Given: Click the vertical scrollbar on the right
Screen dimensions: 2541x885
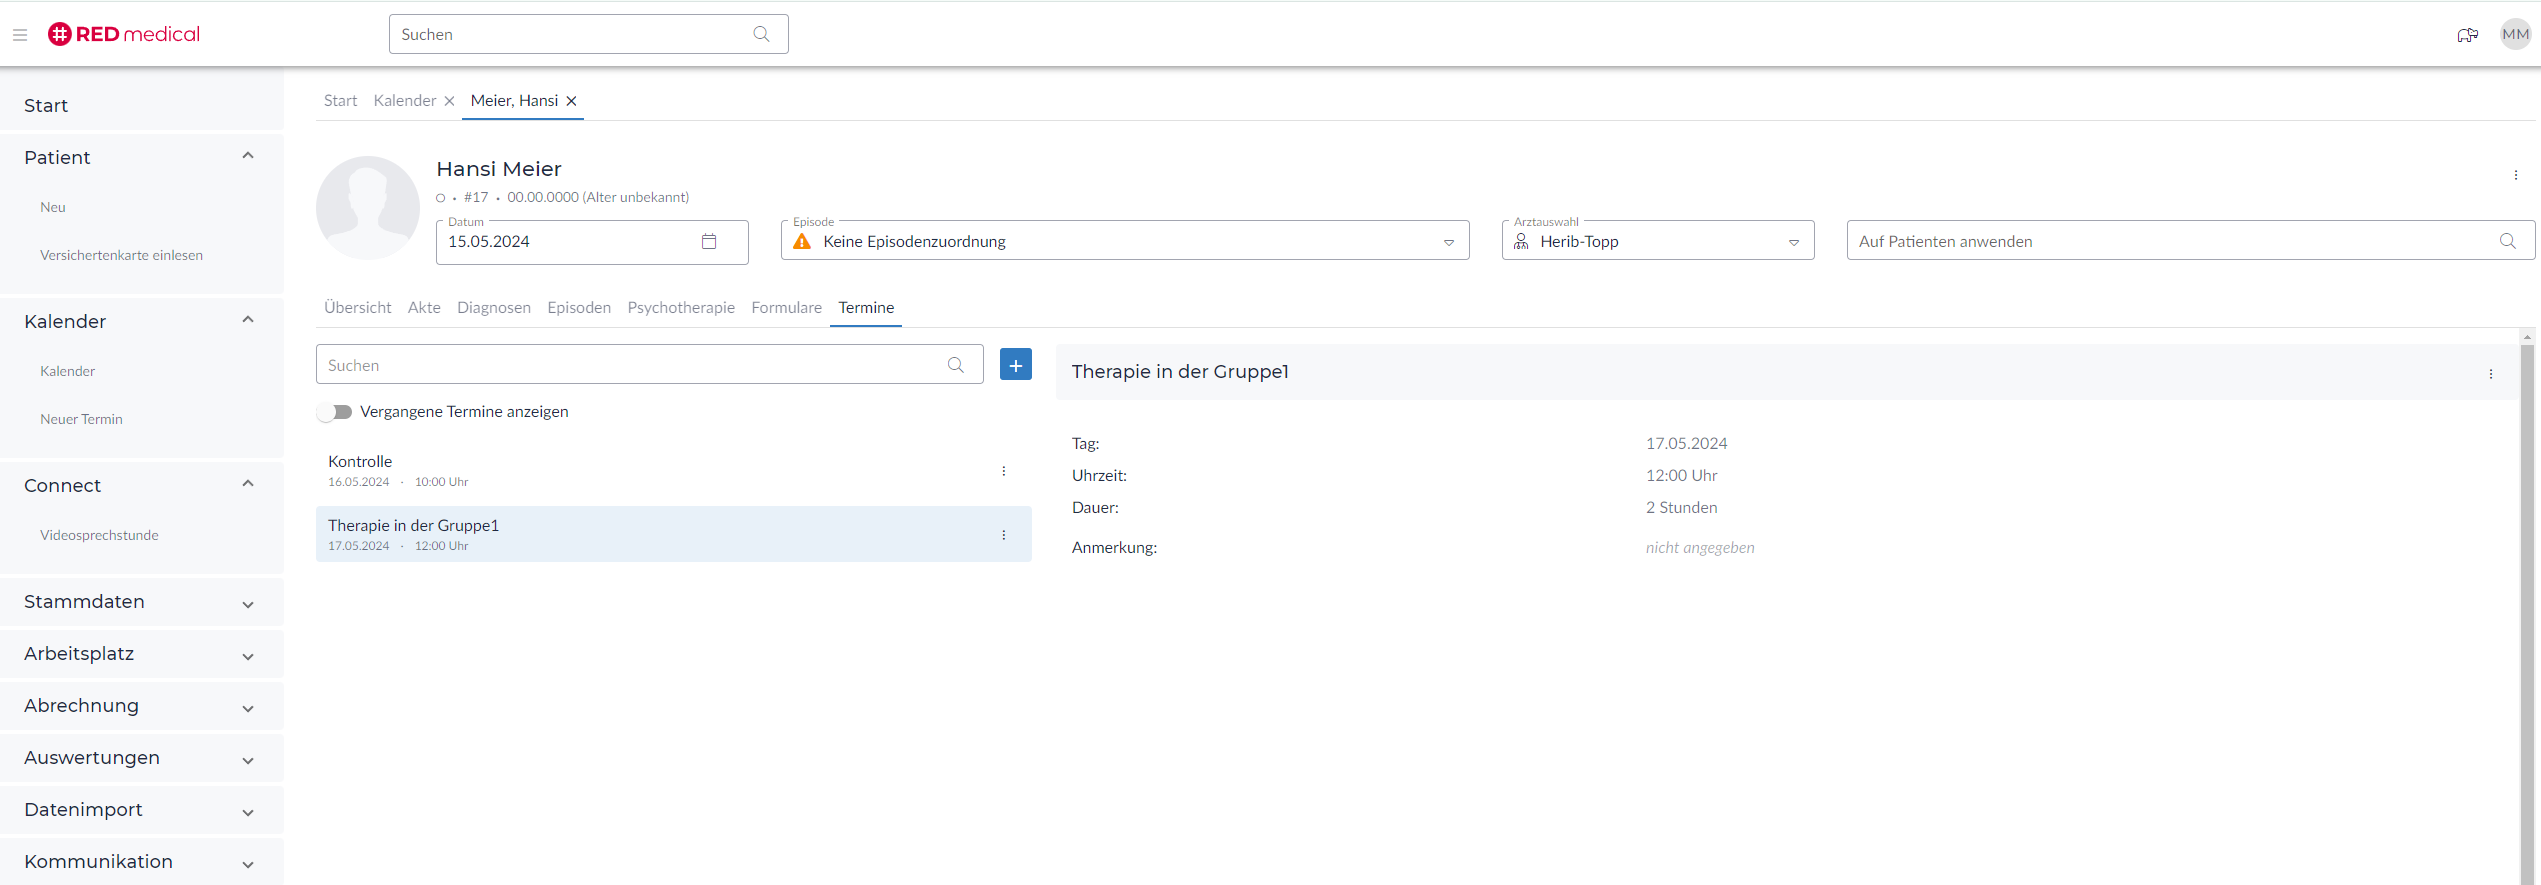Looking at the screenshot, I should [2527, 600].
